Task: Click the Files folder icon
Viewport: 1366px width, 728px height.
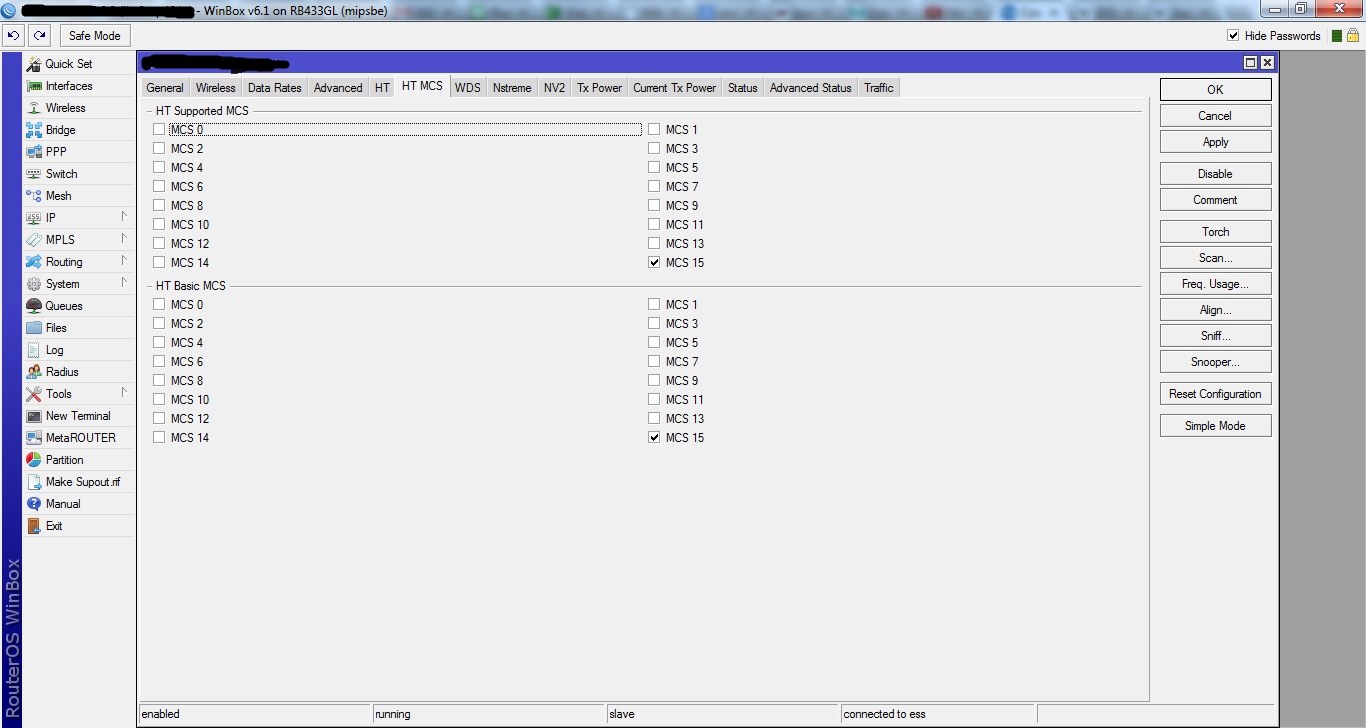Action: [34, 328]
